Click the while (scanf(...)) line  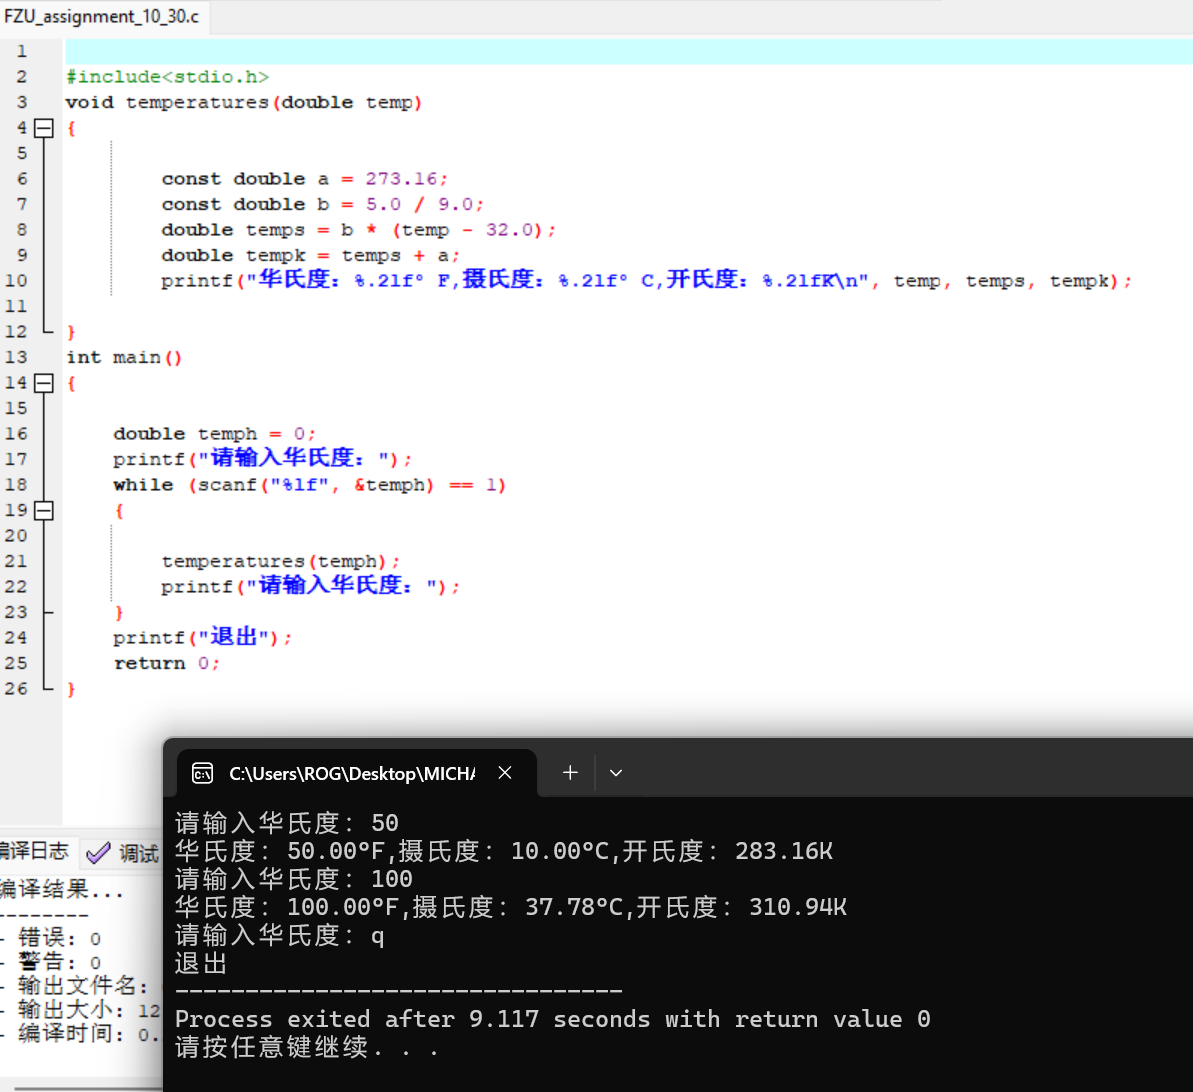[x=310, y=485]
